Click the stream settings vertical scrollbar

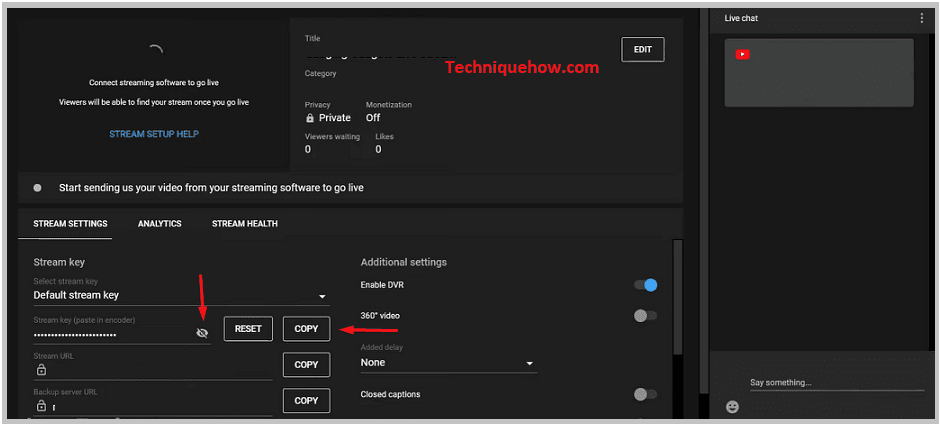677,297
